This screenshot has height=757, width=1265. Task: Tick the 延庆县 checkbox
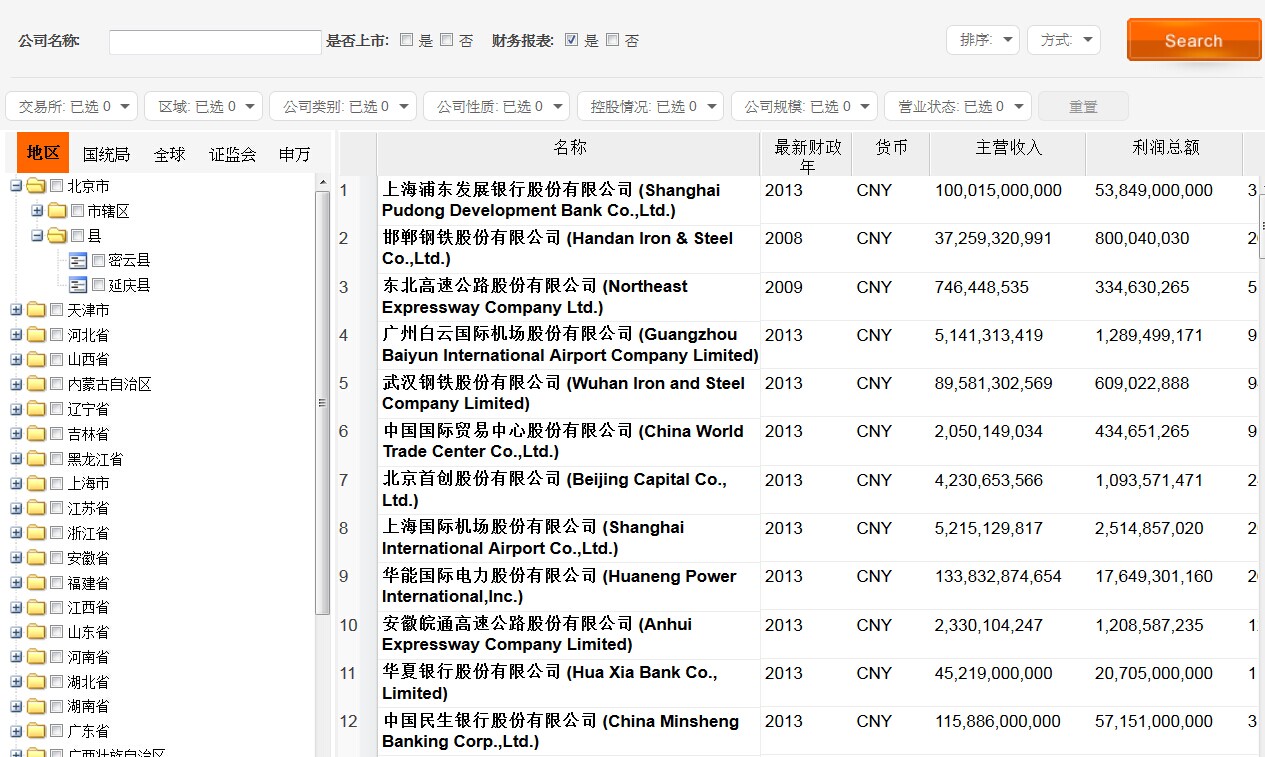(98, 285)
